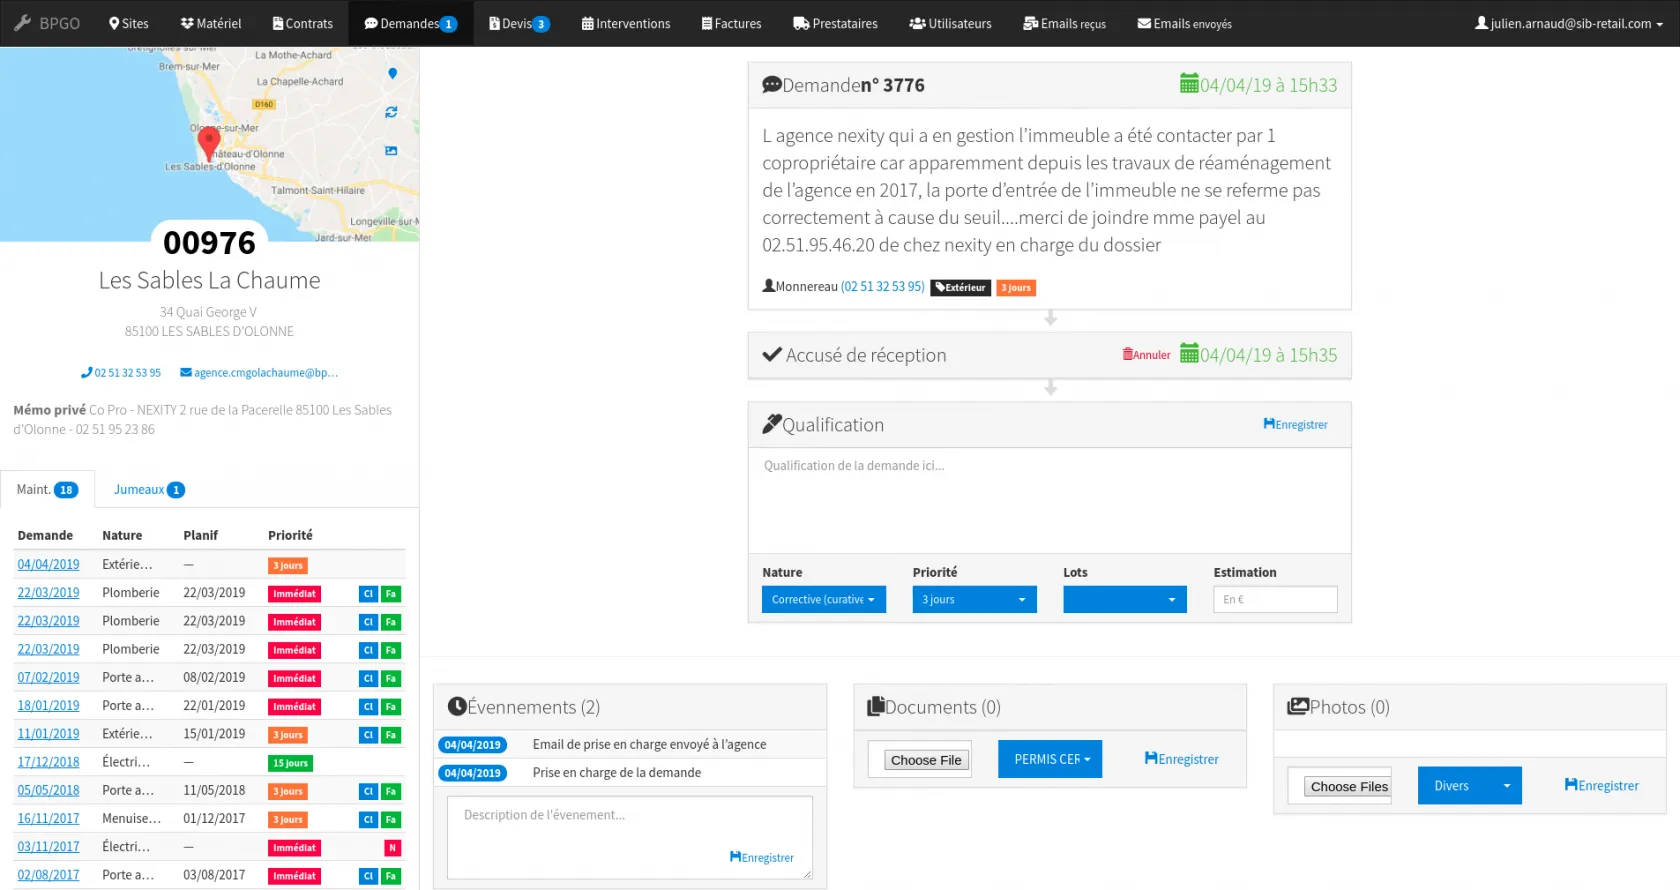Click the blue map pin icon on map
Screen dimensions: 1680x890
pyautogui.click(x=392, y=73)
